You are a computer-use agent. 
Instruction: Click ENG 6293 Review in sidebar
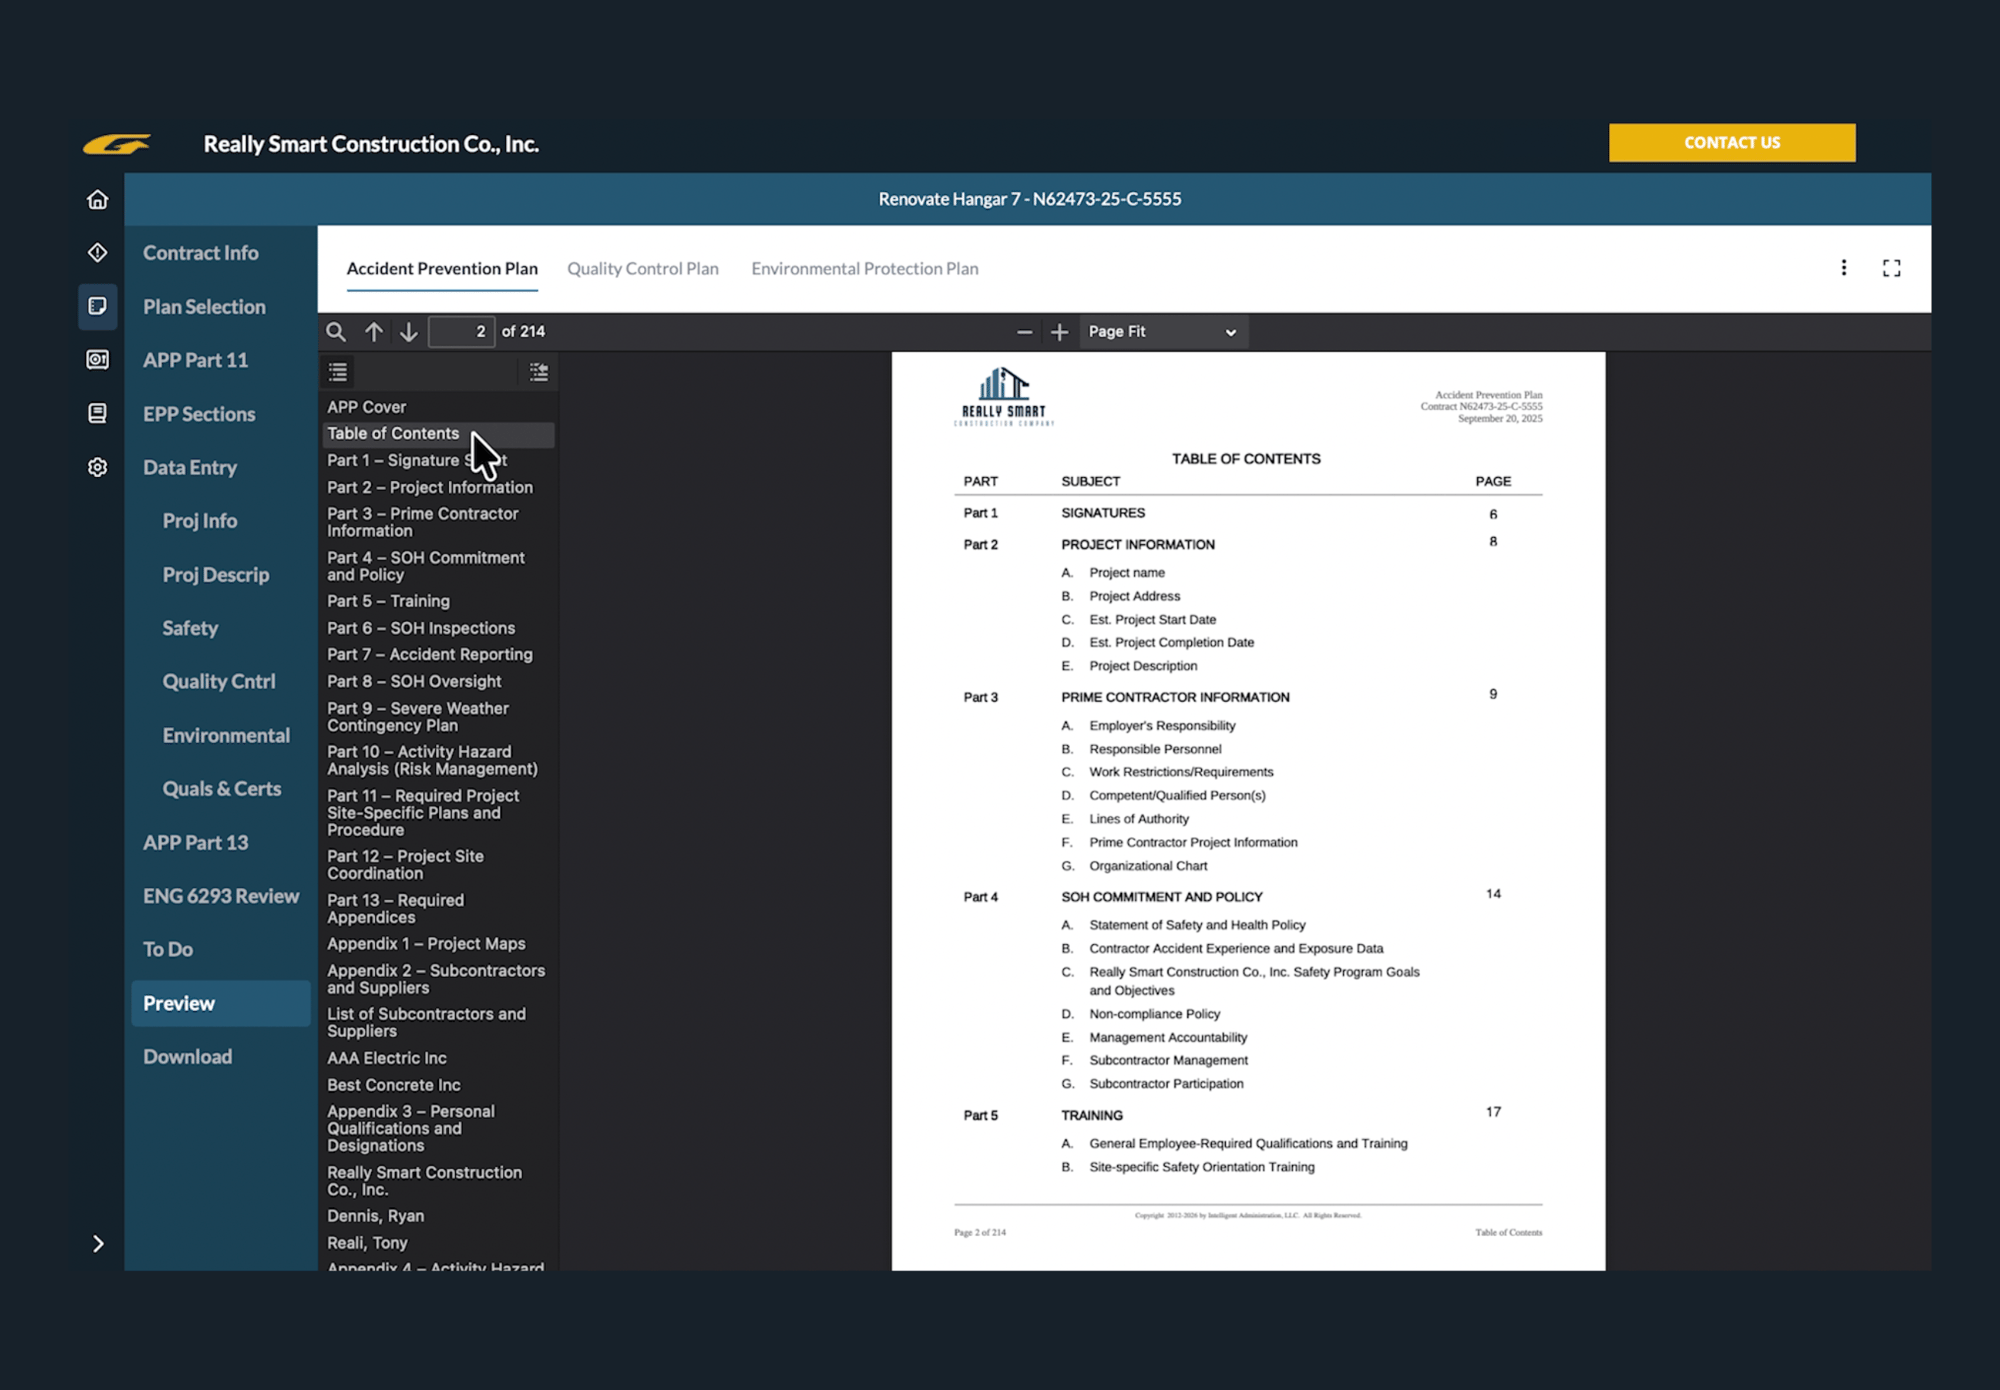221,896
